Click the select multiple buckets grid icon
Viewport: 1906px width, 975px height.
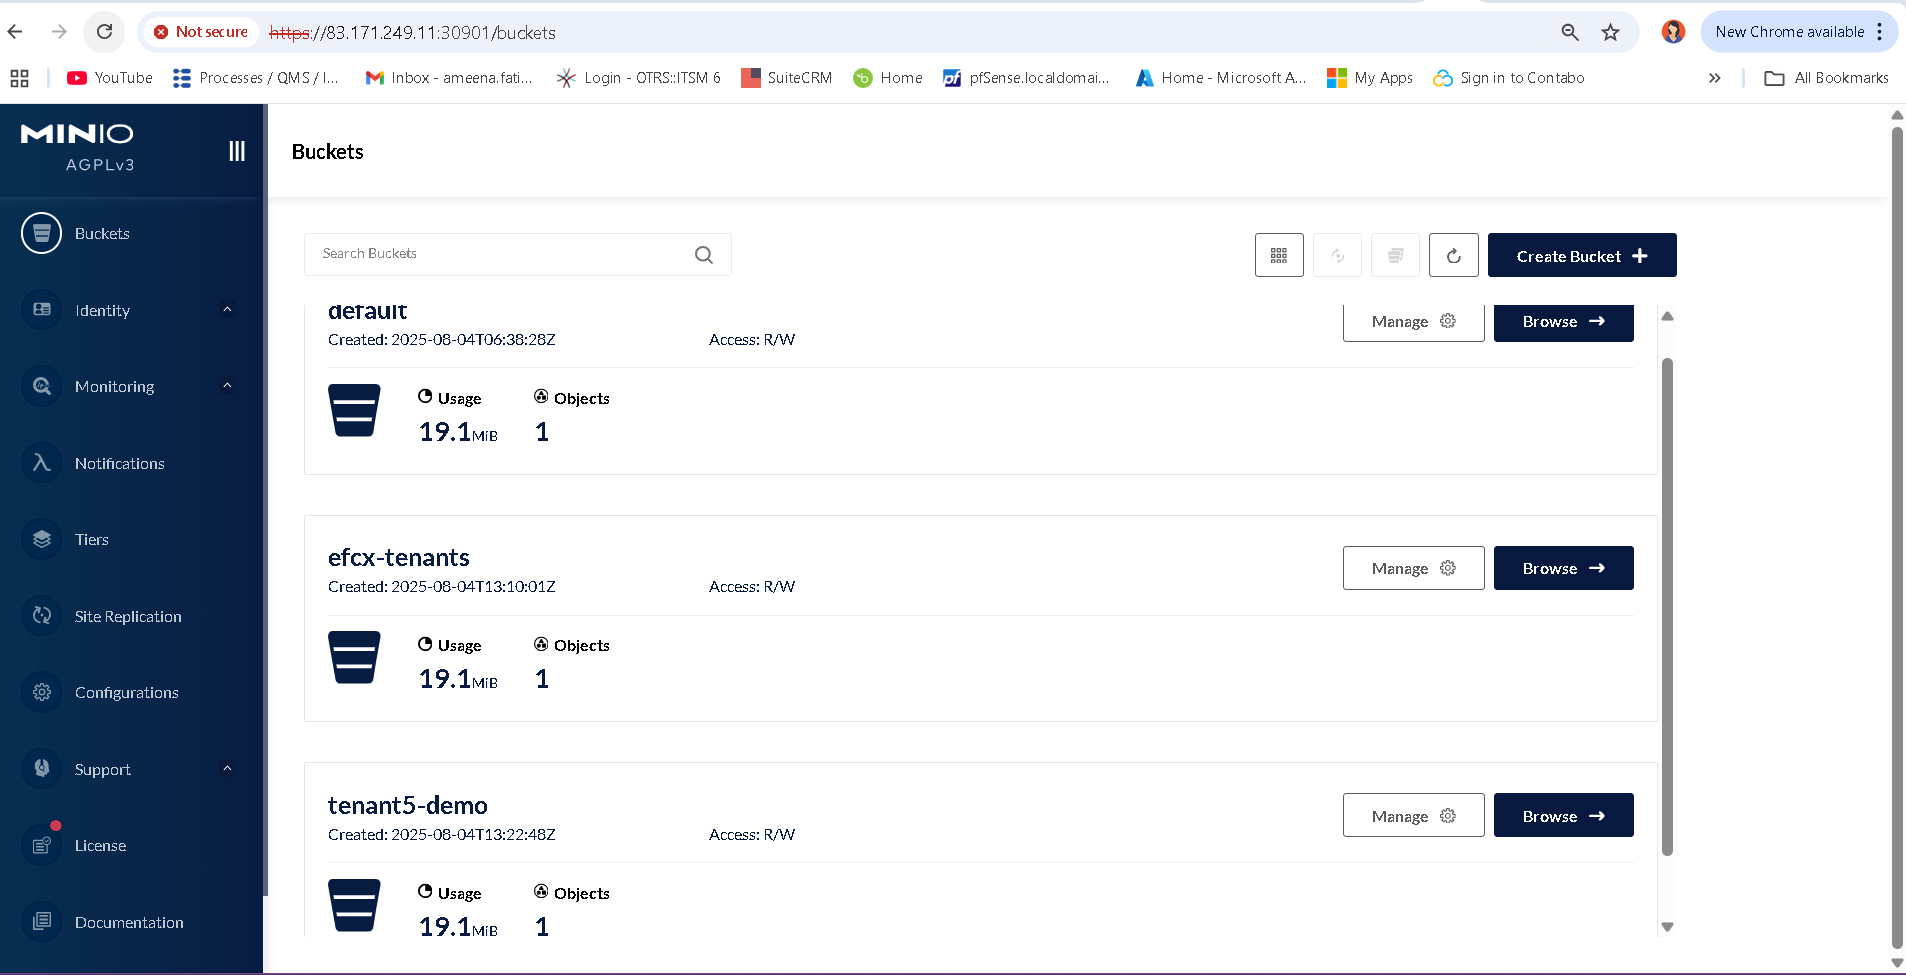tap(1278, 256)
